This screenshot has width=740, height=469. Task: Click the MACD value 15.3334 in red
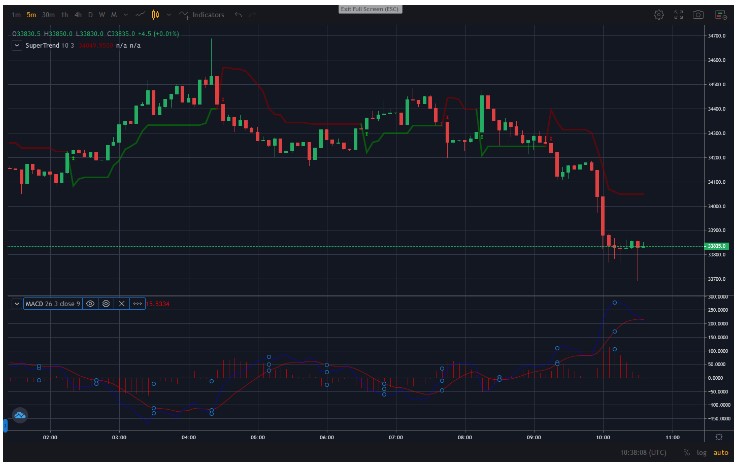click(x=158, y=304)
